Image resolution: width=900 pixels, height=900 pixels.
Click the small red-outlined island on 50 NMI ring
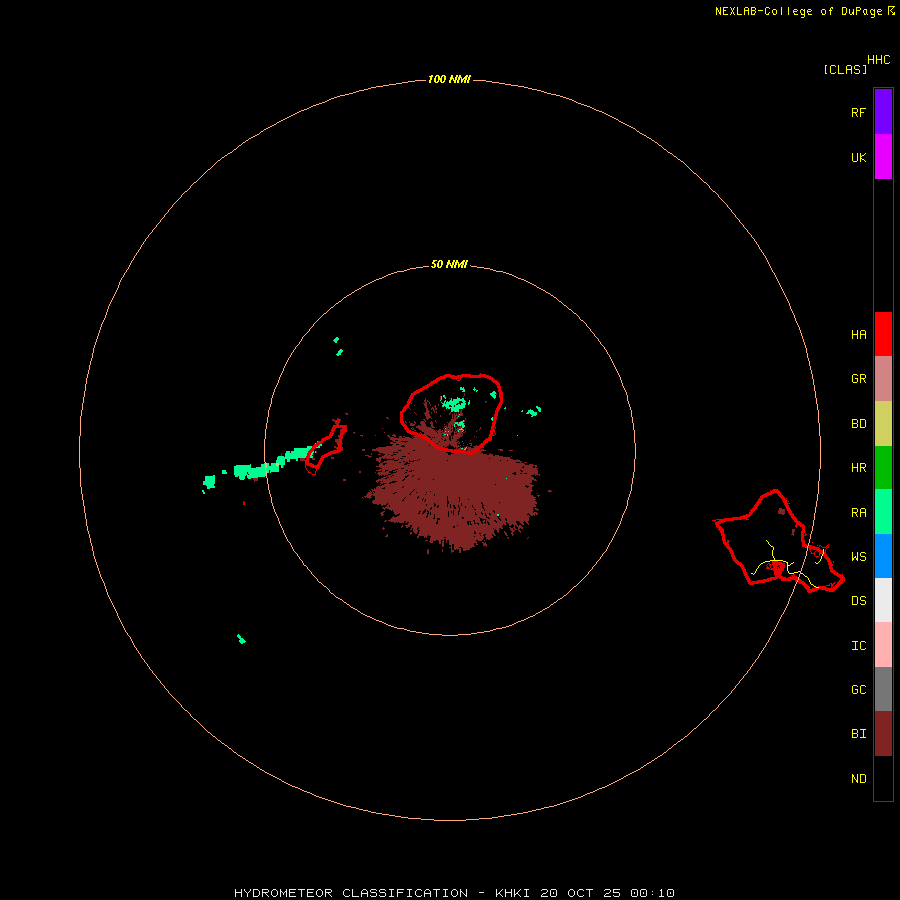tap(326, 450)
